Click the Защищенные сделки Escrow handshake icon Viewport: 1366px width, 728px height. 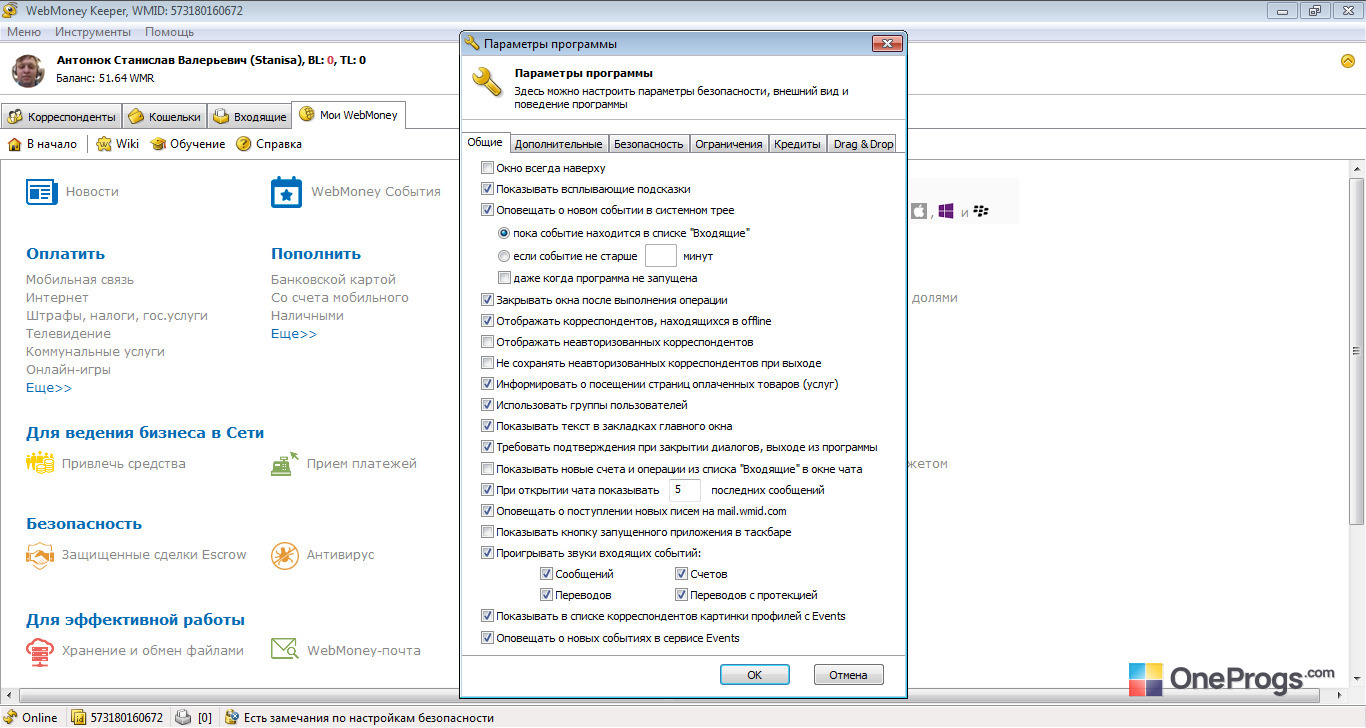coord(40,555)
